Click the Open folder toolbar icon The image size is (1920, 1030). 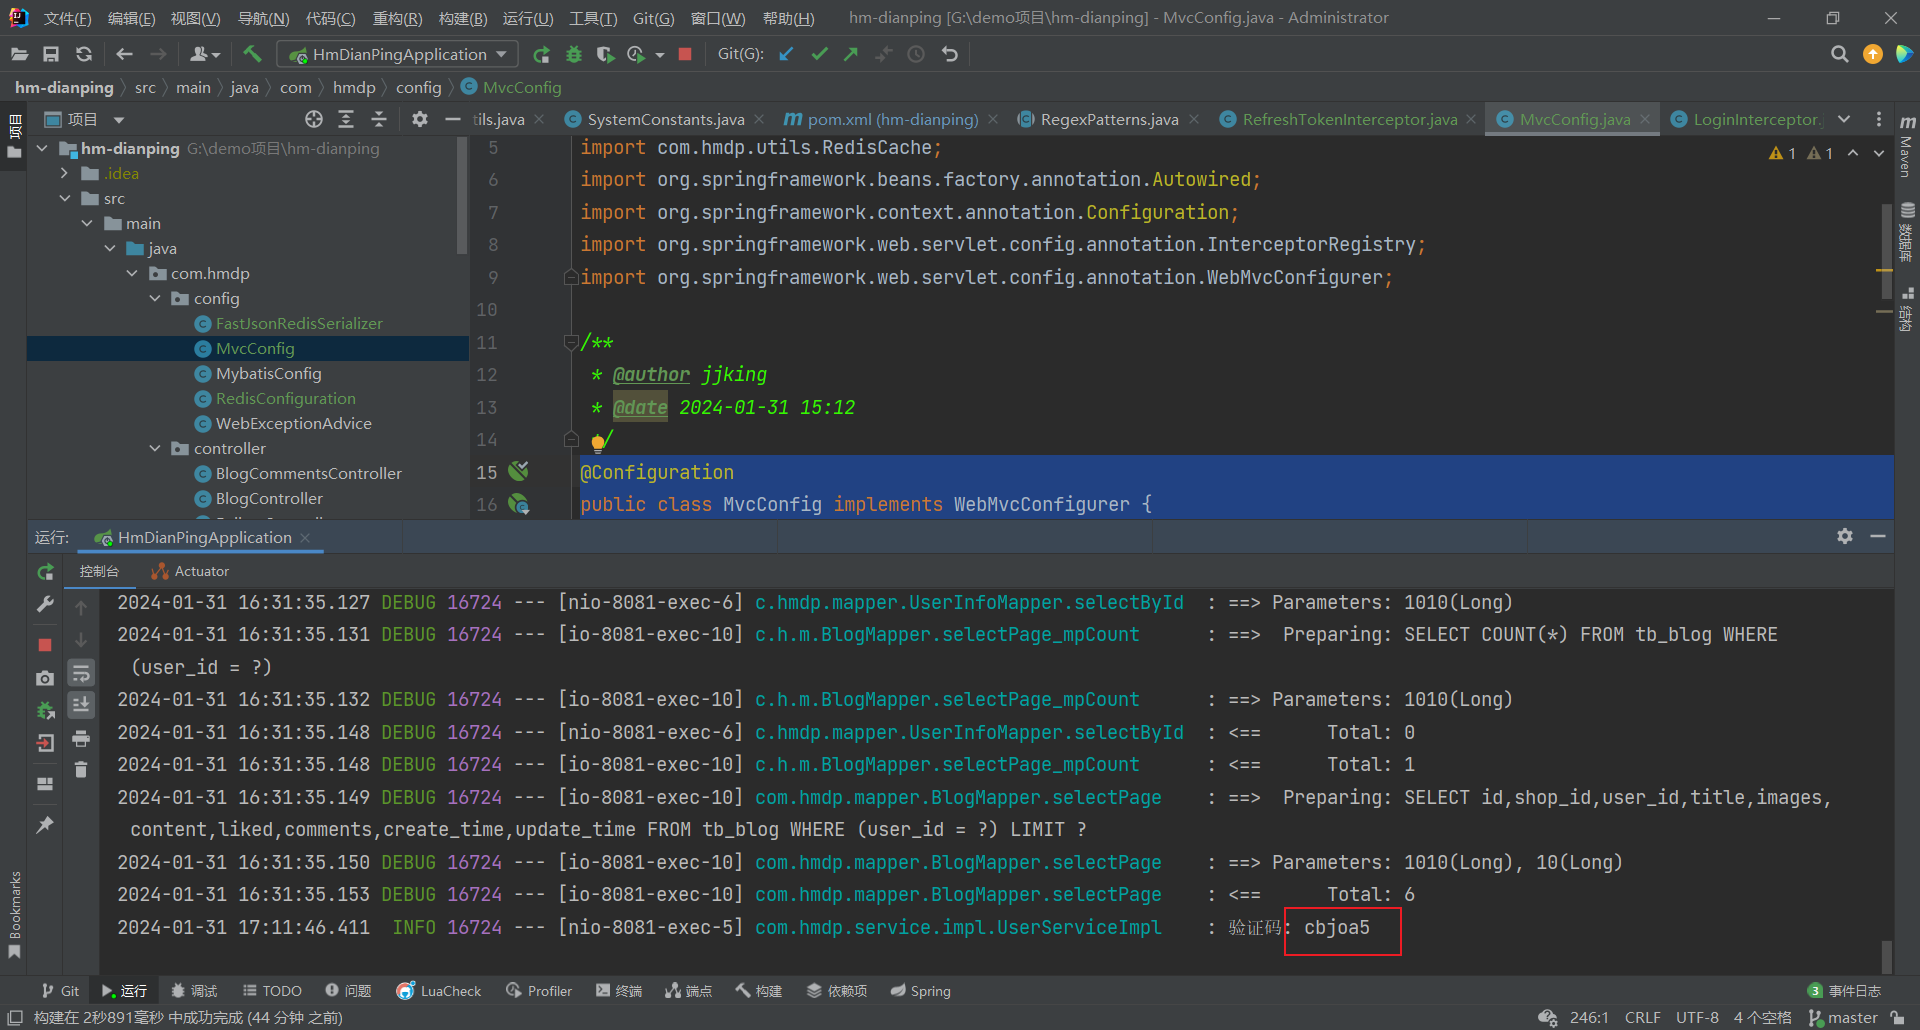pyautogui.click(x=19, y=54)
